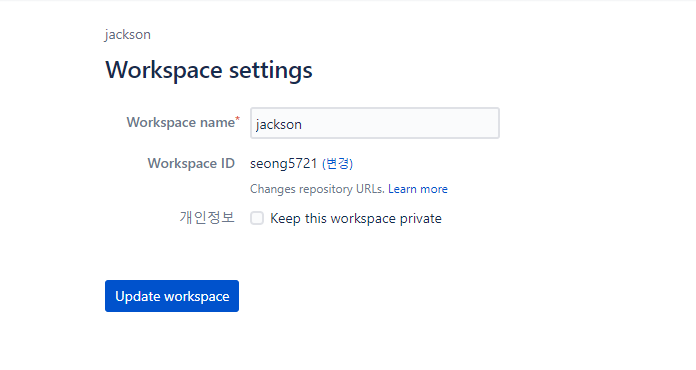This screenshot has height=370, width=696.
Task: Click the jackson breadcrumb above the heading
Action: coord(128,35)
